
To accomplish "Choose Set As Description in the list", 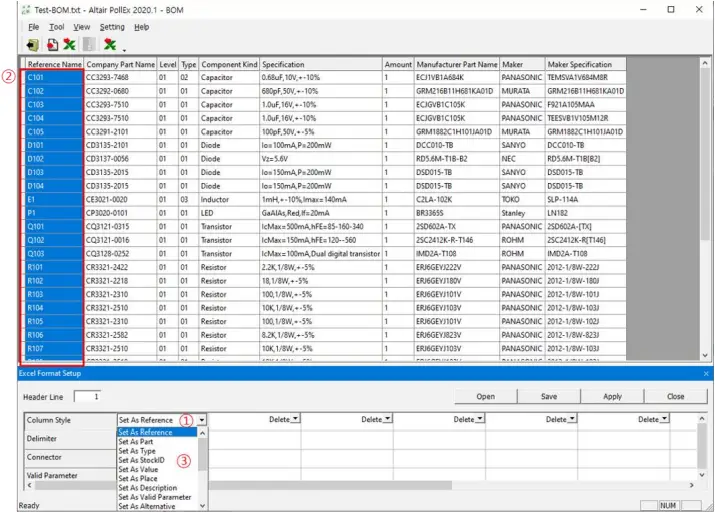I will tap(157, 487).
